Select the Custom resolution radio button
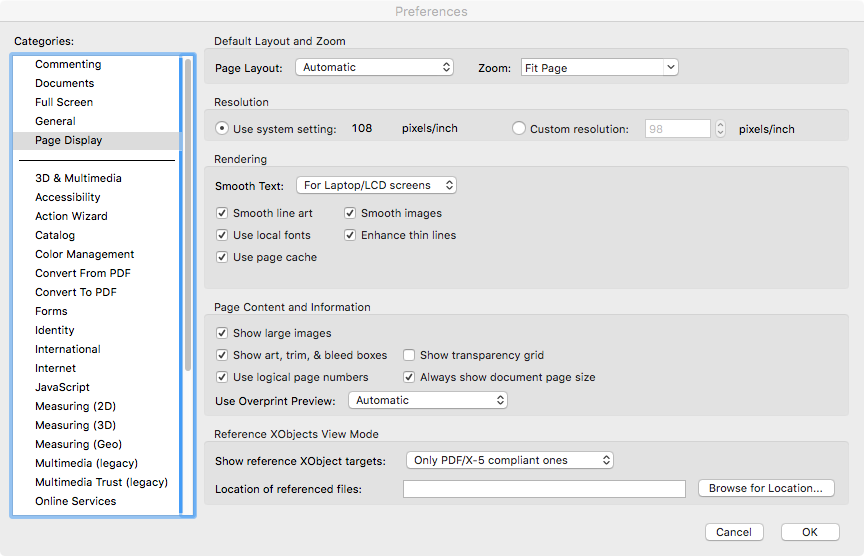This screenshot has width=864, height=556. click(x=519, y=128)
